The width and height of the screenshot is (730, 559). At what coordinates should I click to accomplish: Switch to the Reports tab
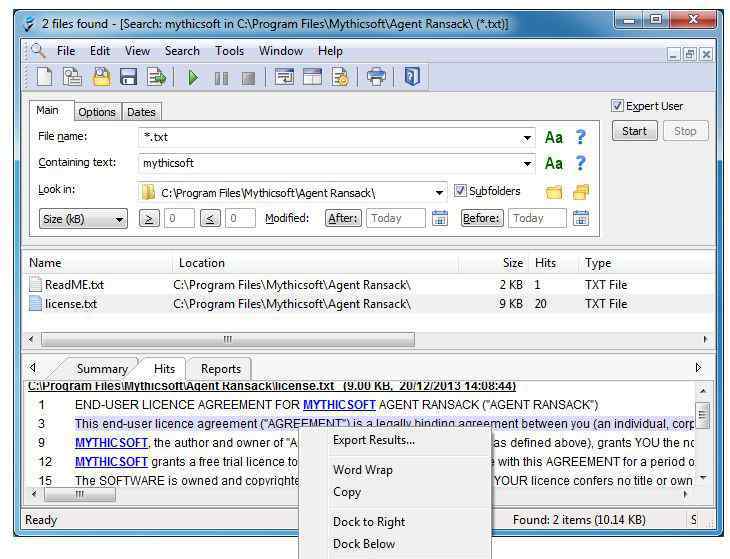click(x=221, y=369)
